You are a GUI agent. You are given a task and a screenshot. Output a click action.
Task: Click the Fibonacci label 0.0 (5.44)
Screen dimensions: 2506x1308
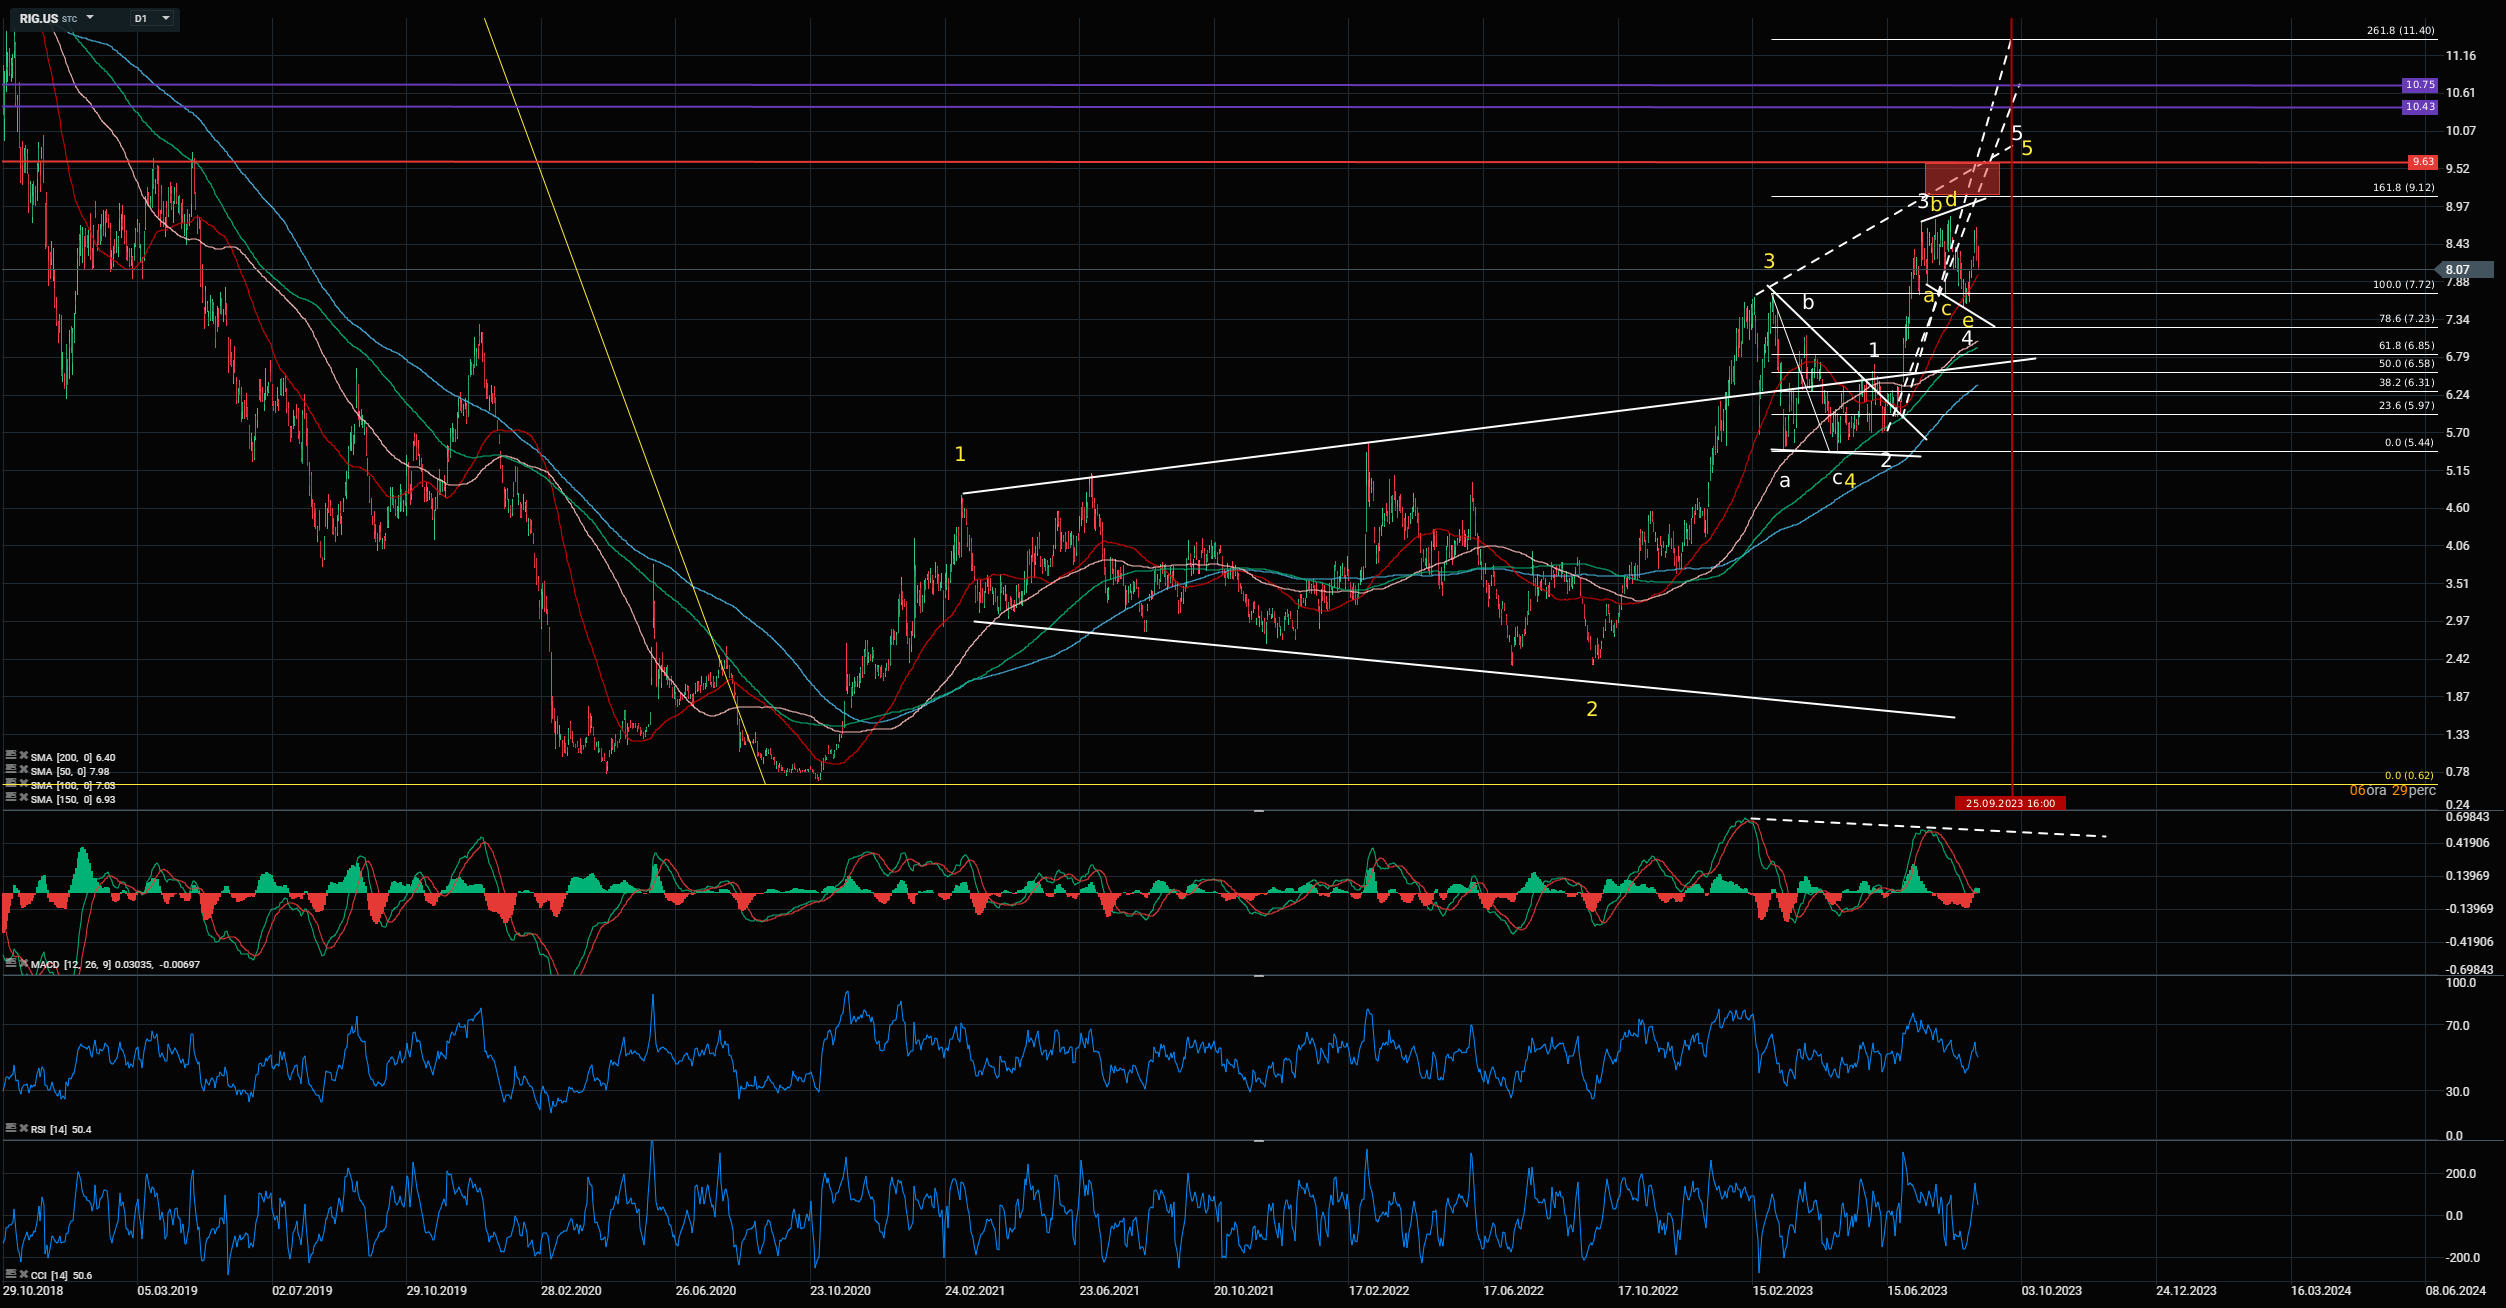pos(2410,443)
